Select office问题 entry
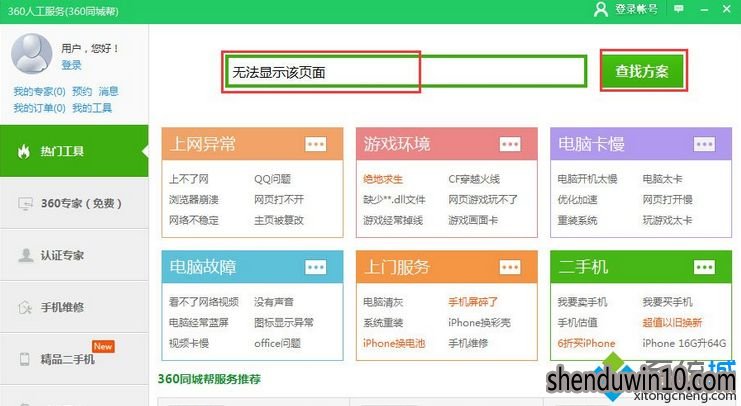This screenshot has width=741, height=406. tap(277, 343)
